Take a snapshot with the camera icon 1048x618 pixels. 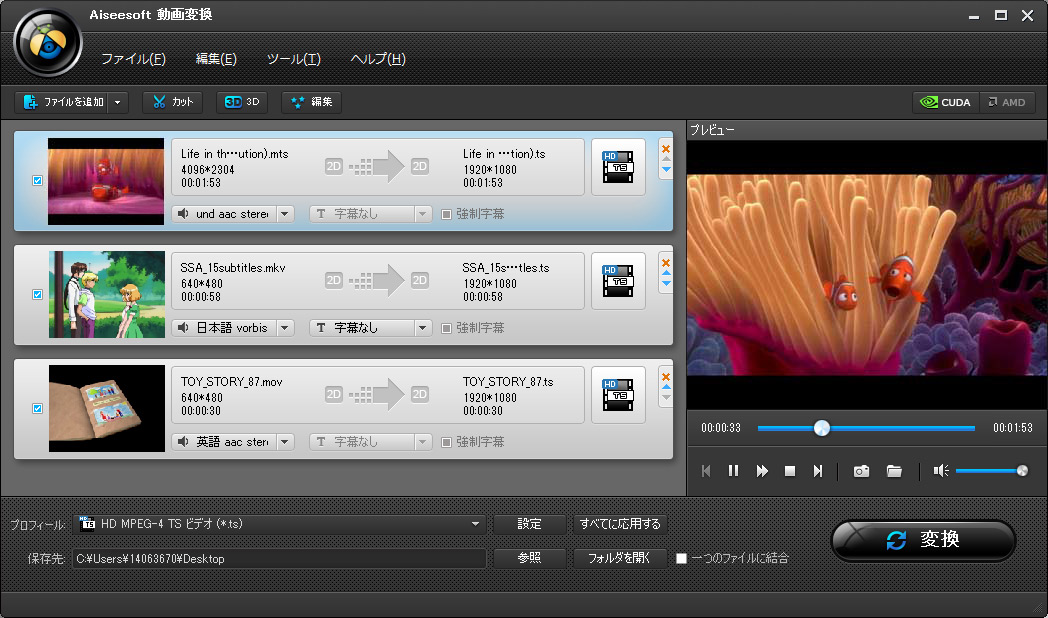(862, 471)
